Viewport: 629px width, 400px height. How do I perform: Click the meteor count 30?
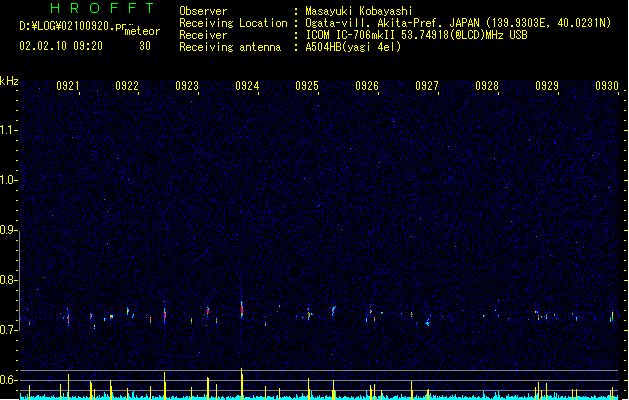point(145,46)
